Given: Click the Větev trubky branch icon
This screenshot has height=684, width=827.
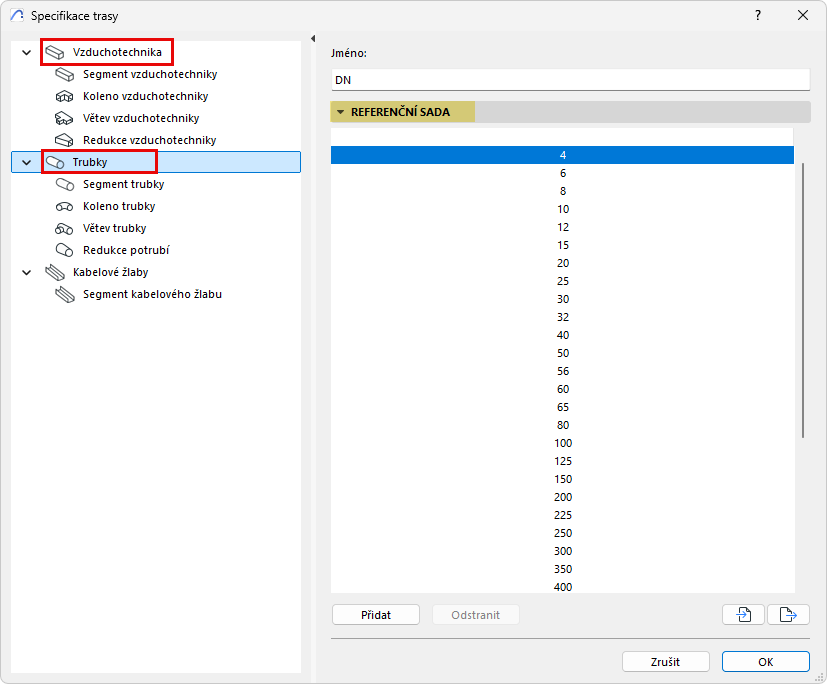Looking at the screenshot, I should tap(64, 228).
